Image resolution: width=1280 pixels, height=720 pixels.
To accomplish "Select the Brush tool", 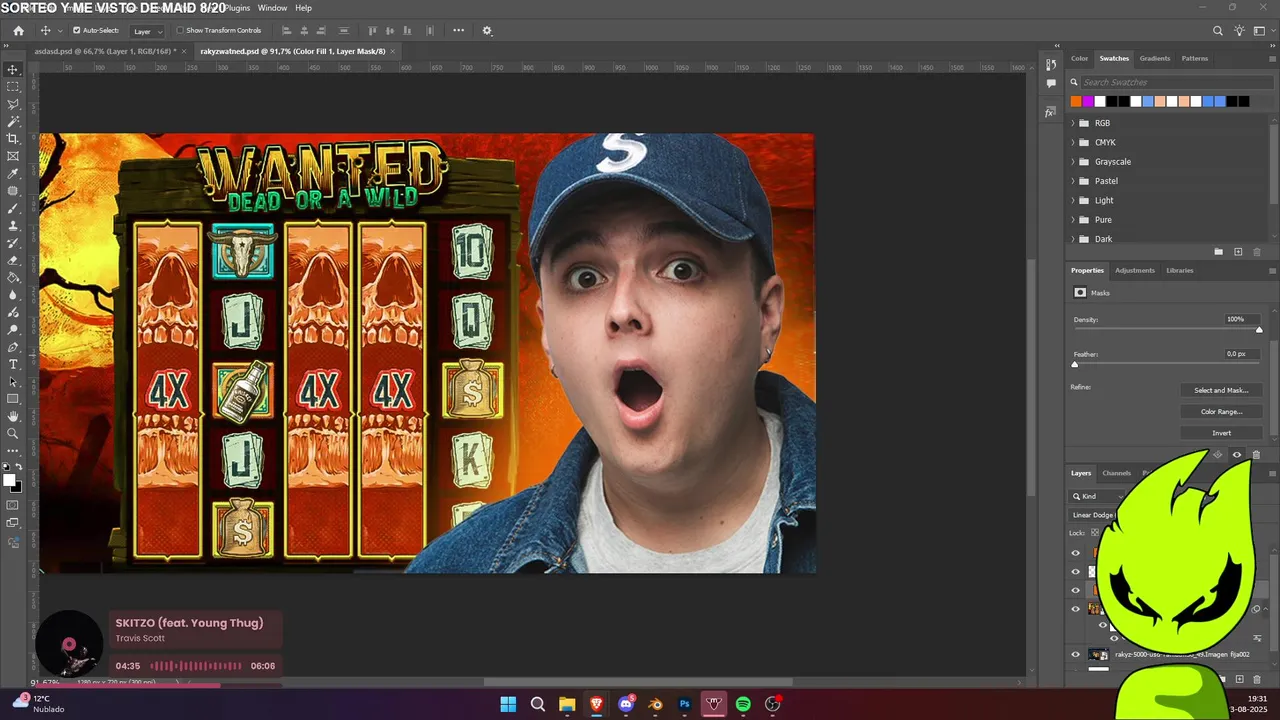I will pos(13,208).
